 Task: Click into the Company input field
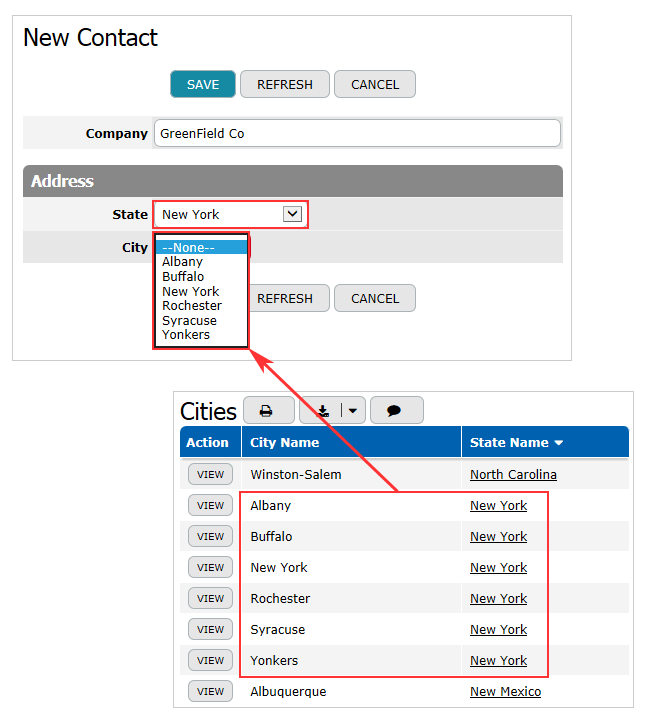[357, 133]
